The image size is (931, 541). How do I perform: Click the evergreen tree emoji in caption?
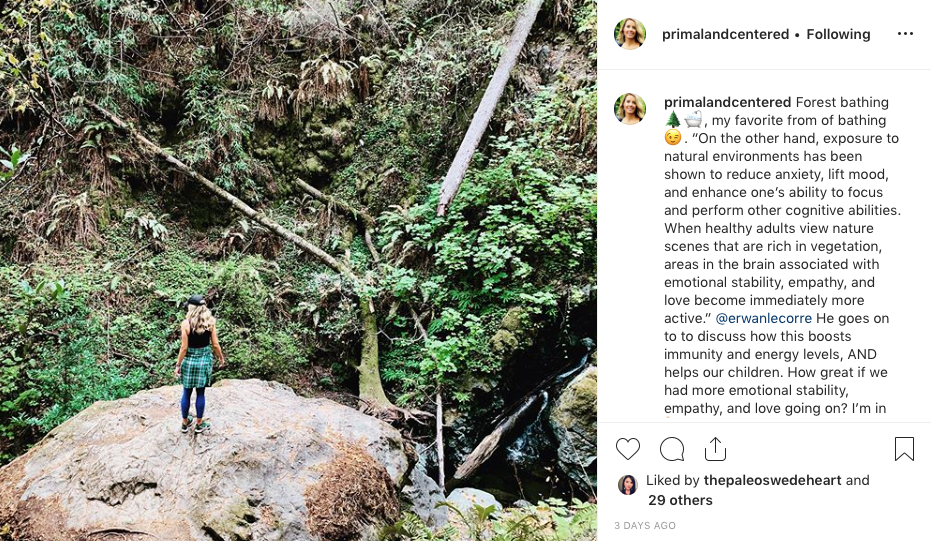point(672,121)
